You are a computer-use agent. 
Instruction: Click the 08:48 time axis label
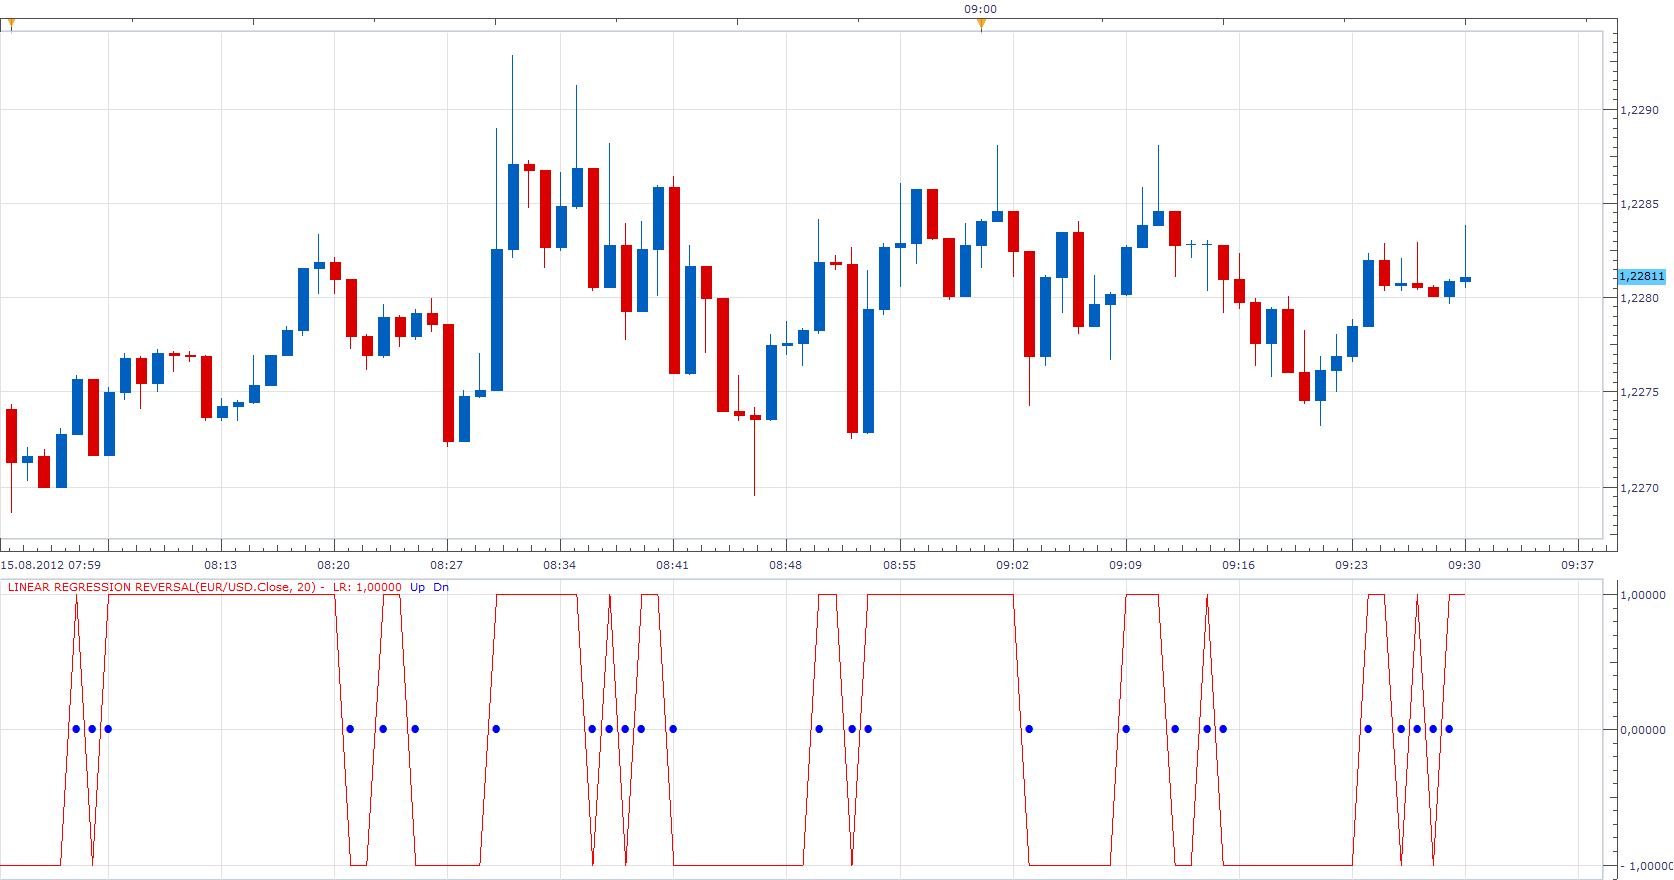[x=785, y=565]
